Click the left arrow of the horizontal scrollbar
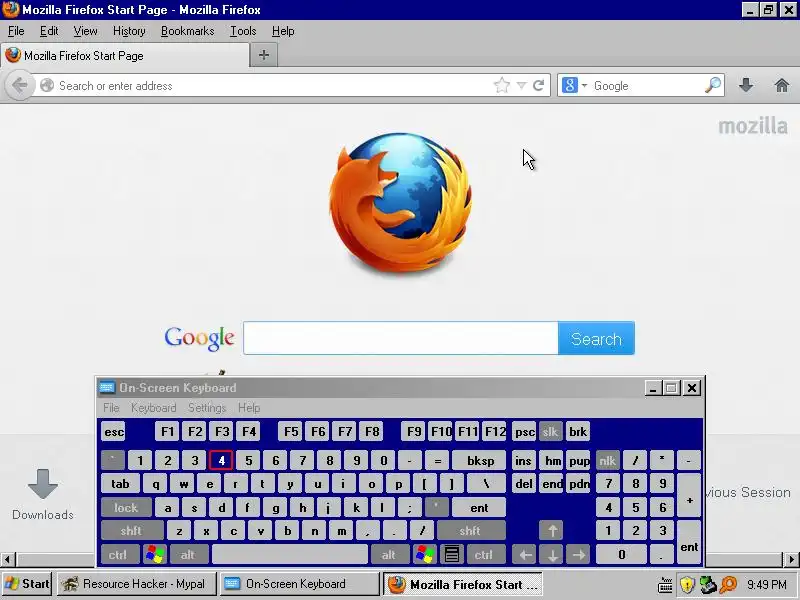Screen dimensions: 800x600 (x=7, y=559)
